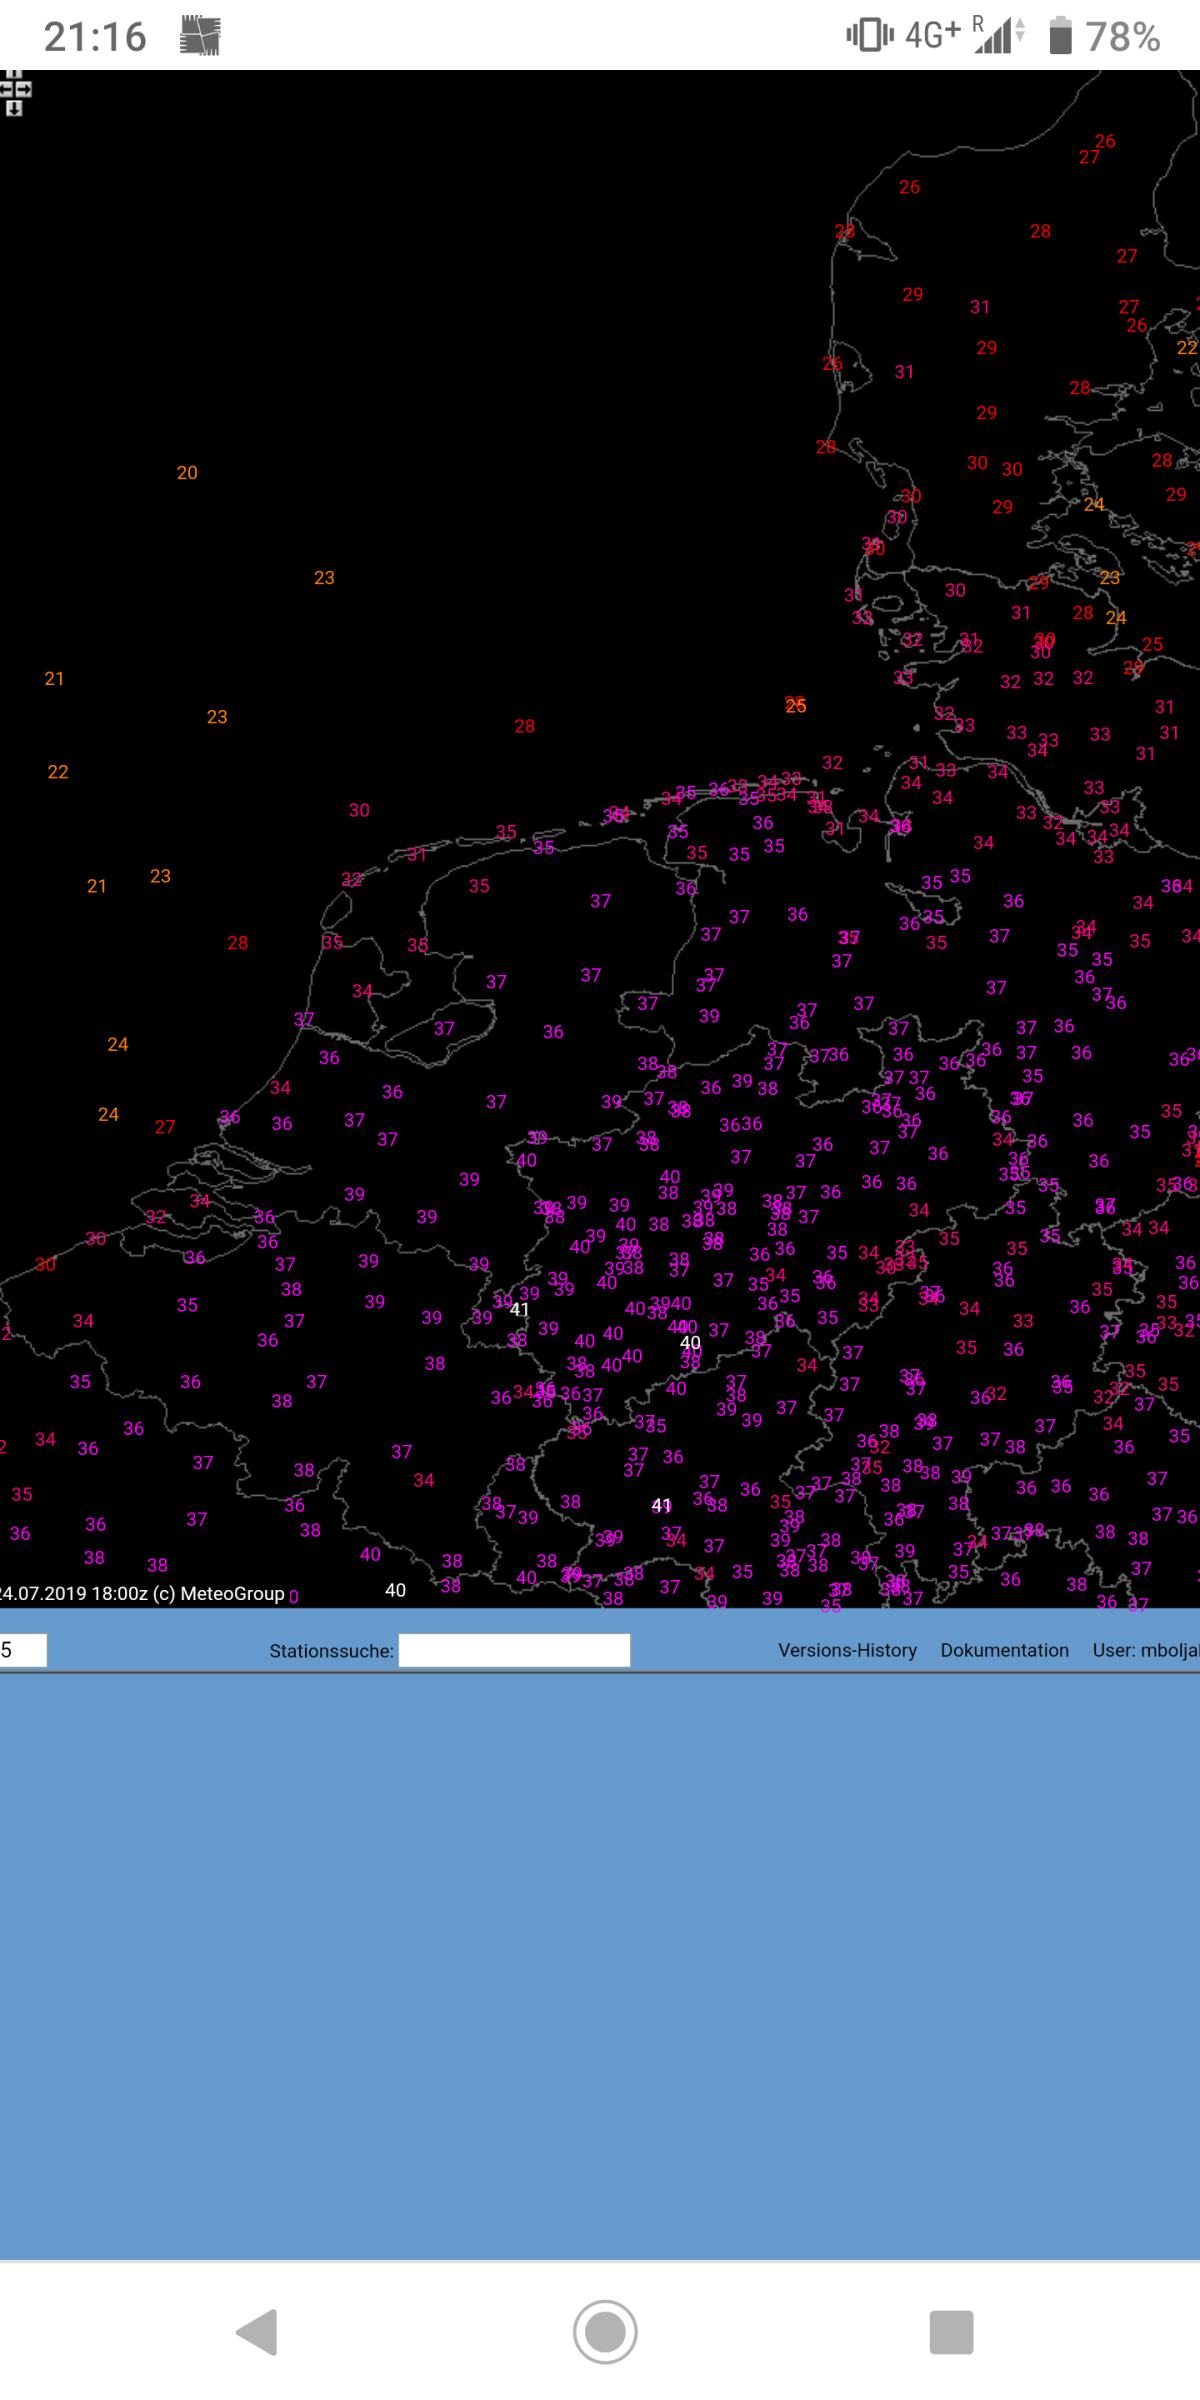Click the magenta 0 beside MeteoGroup
This screenshot has height=2400, width=1200.
[x=294, y=1597]
